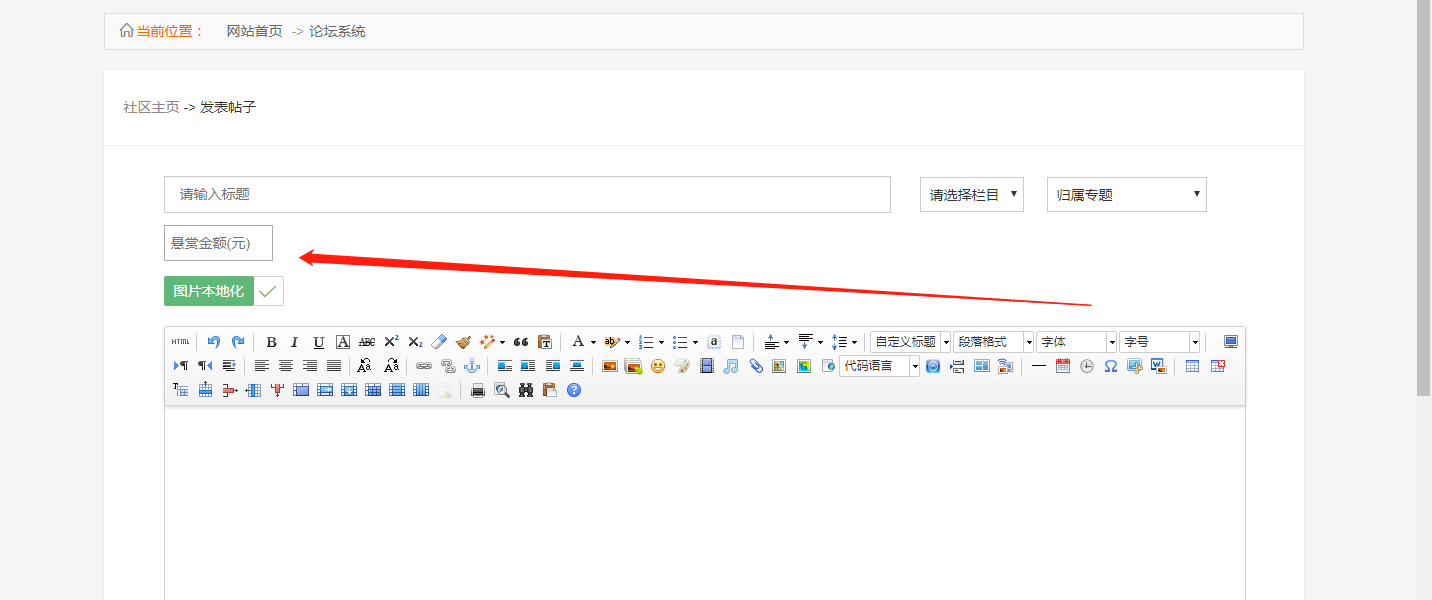Click the Bold formatting icon
Screen dimensions: 1432x600
click(271, 342)
